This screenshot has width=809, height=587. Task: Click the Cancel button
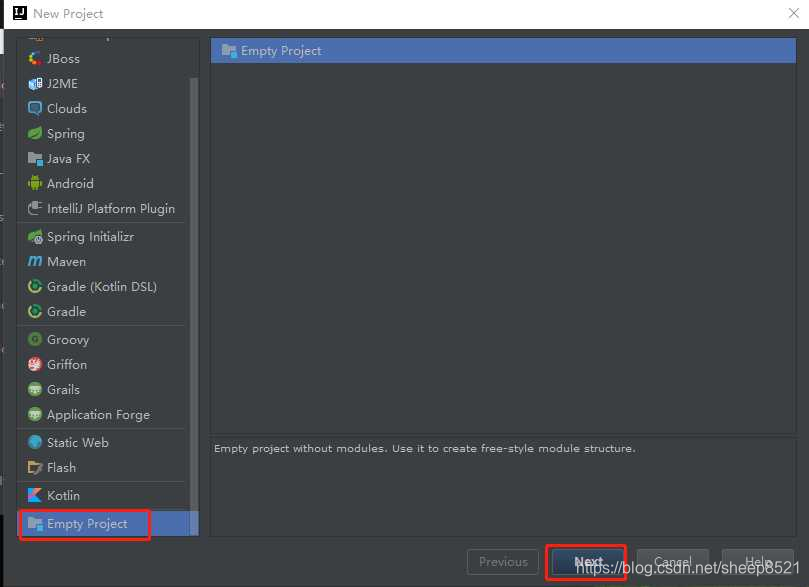pos(672,562)
